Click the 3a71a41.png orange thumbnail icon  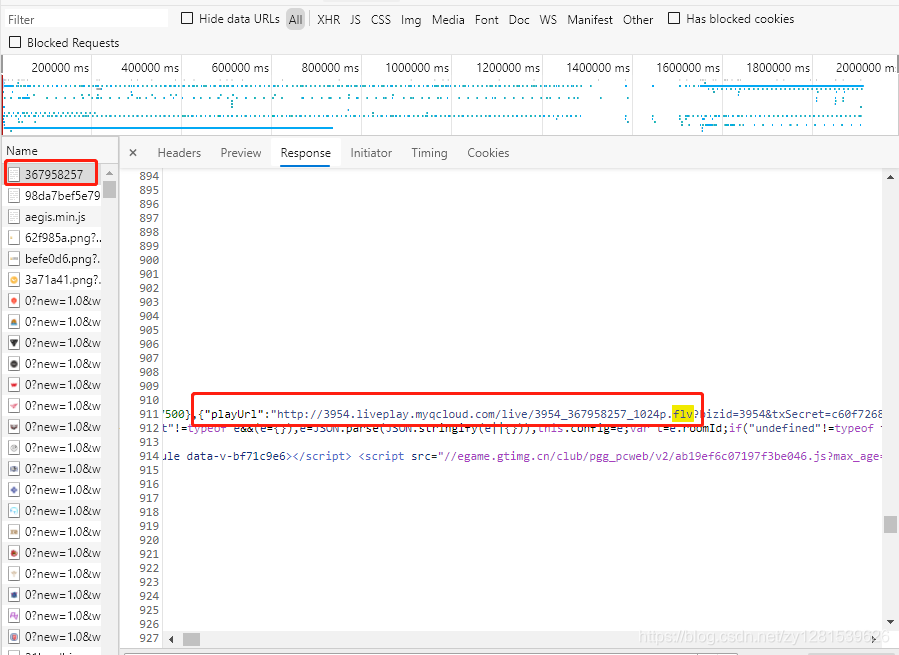pos(14,280)
